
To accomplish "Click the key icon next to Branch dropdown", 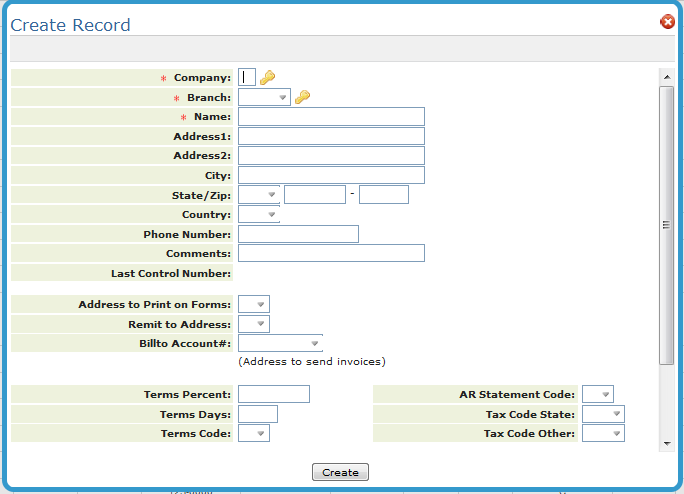I will [x=302, y=97].
